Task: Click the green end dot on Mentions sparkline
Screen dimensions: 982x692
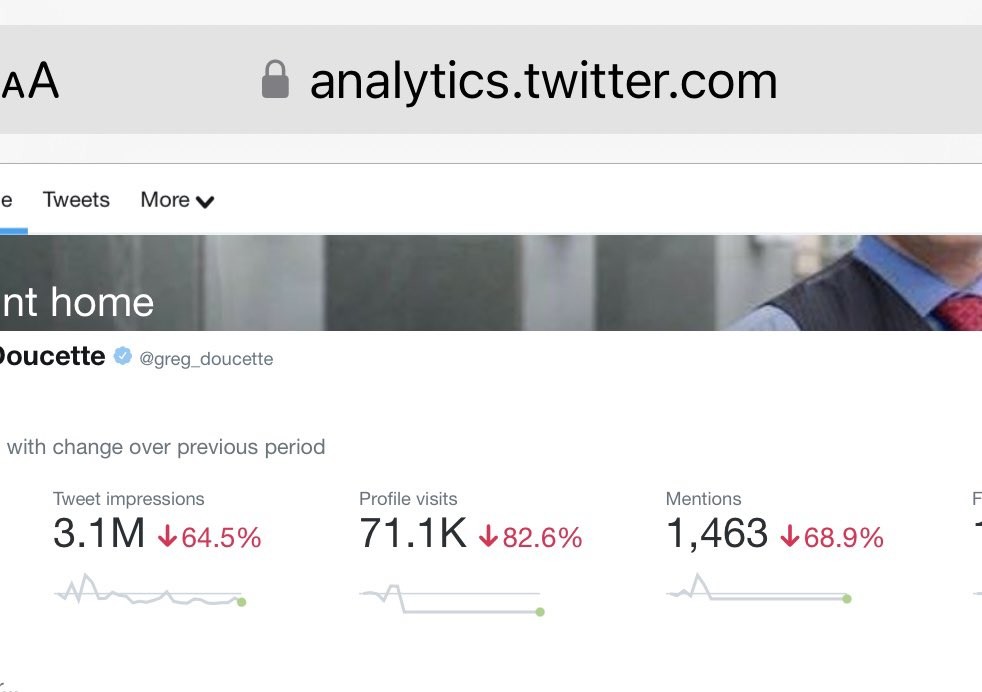Action: pos(847,599)
